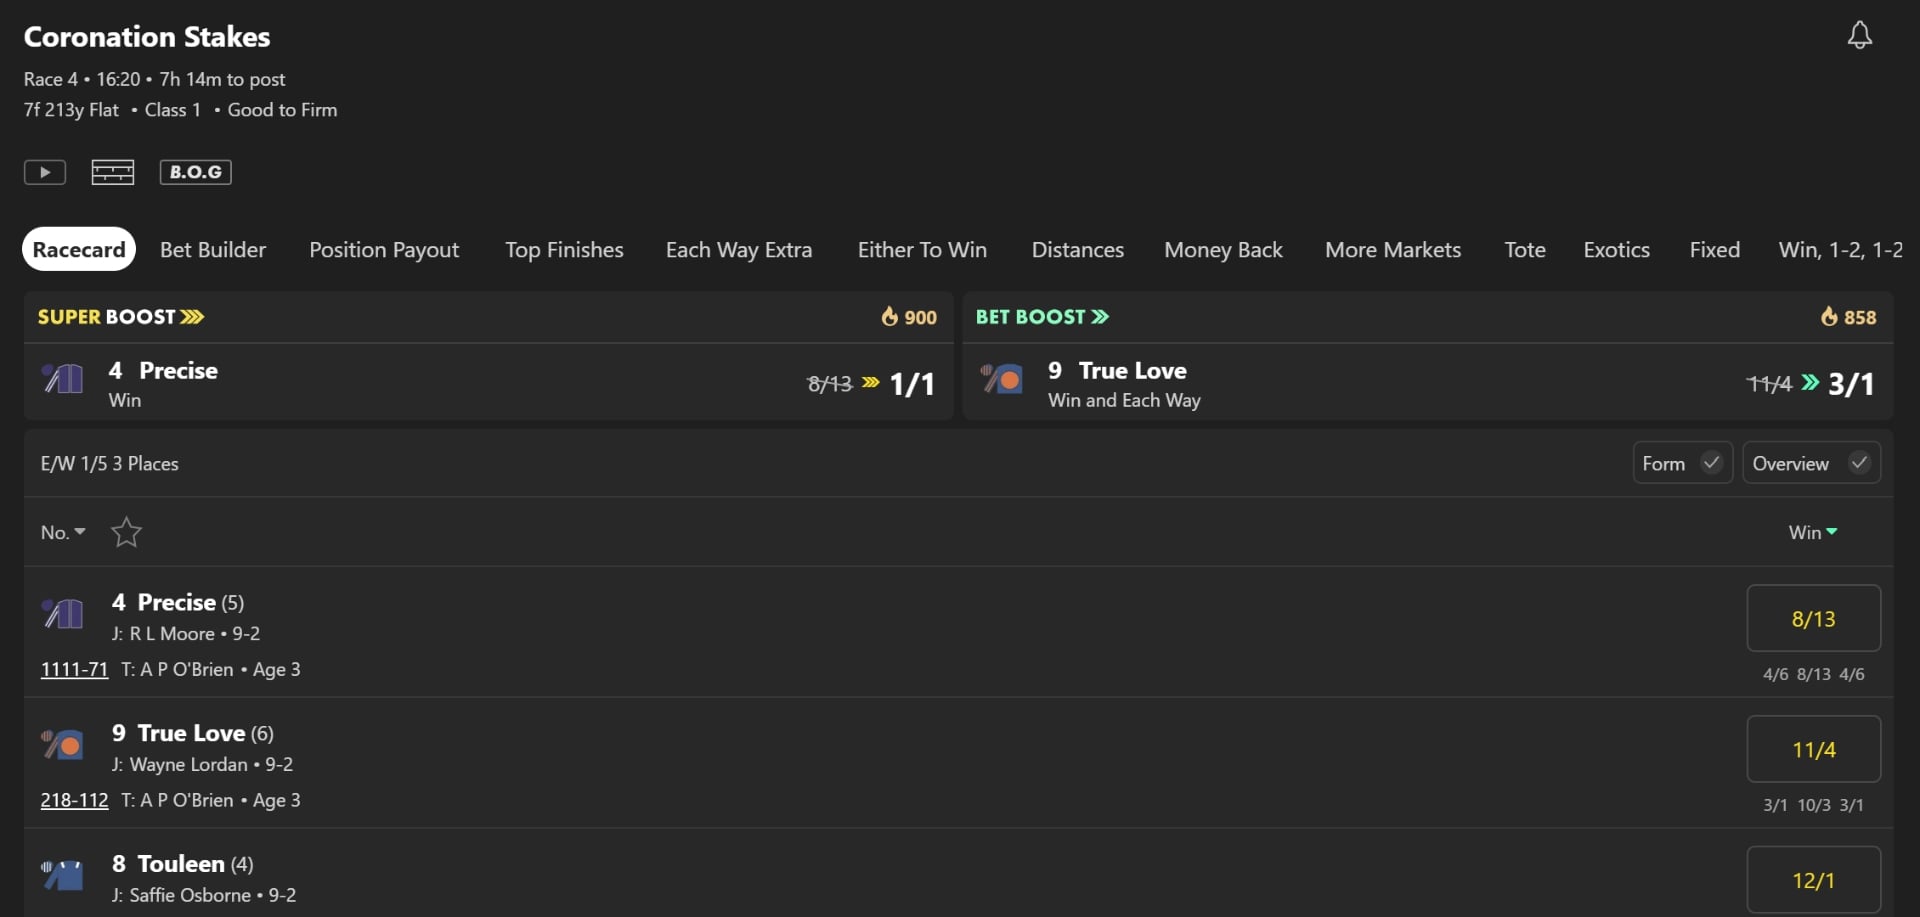Image resolution: width=1920 pixels, height=917 pixels.
Task: Select the Distances tab
Action: 1078,250
